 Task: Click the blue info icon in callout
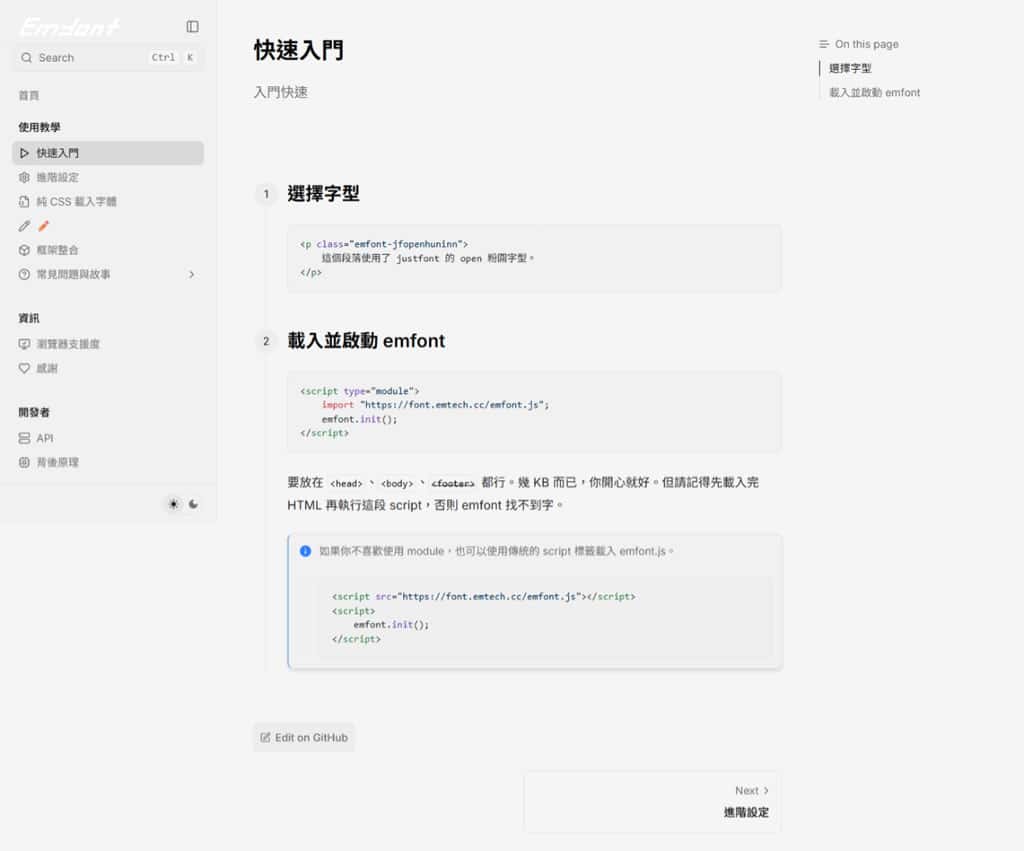(x=305, y=551)
